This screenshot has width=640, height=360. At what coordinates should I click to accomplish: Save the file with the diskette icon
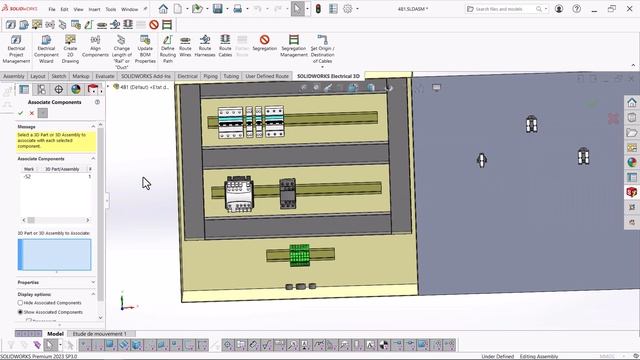point(218,9)
